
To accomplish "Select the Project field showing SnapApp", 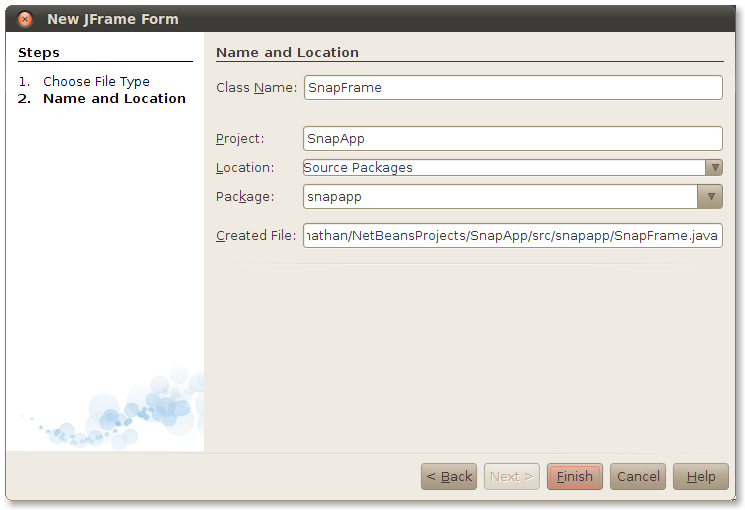I will 512,139.
